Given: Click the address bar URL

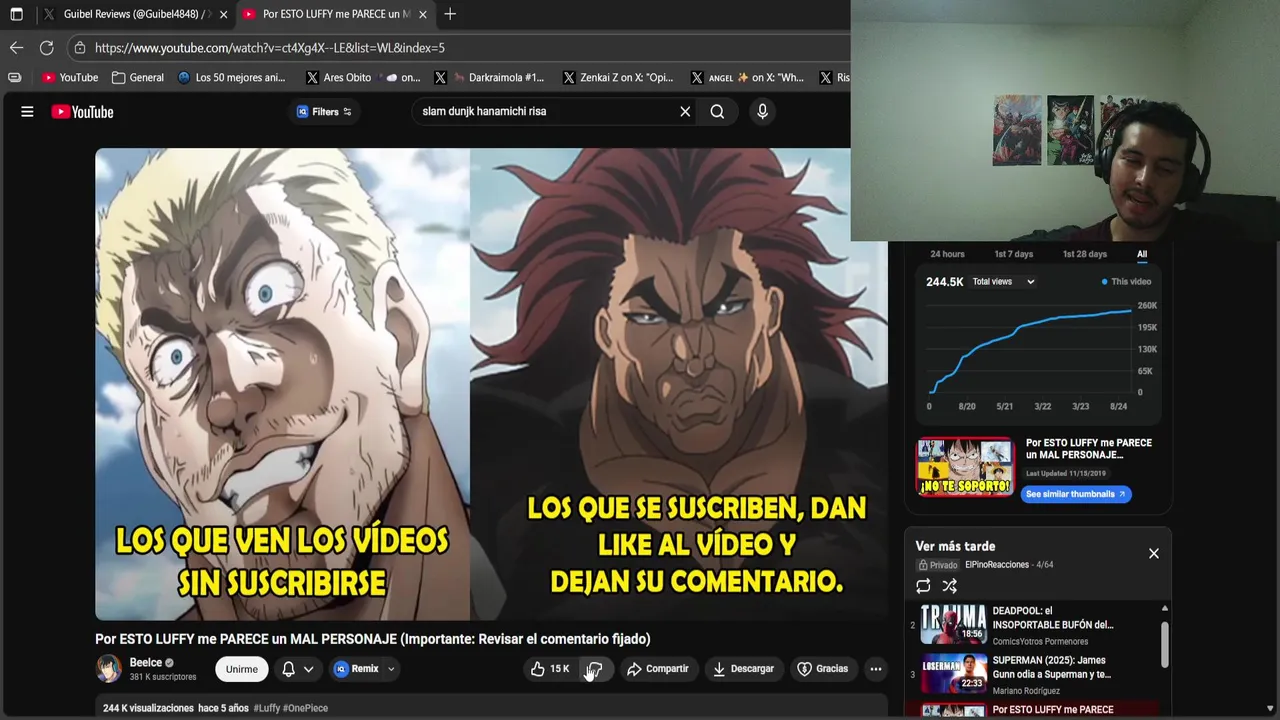Looking at the screenshot, I should tap(270, 48).
